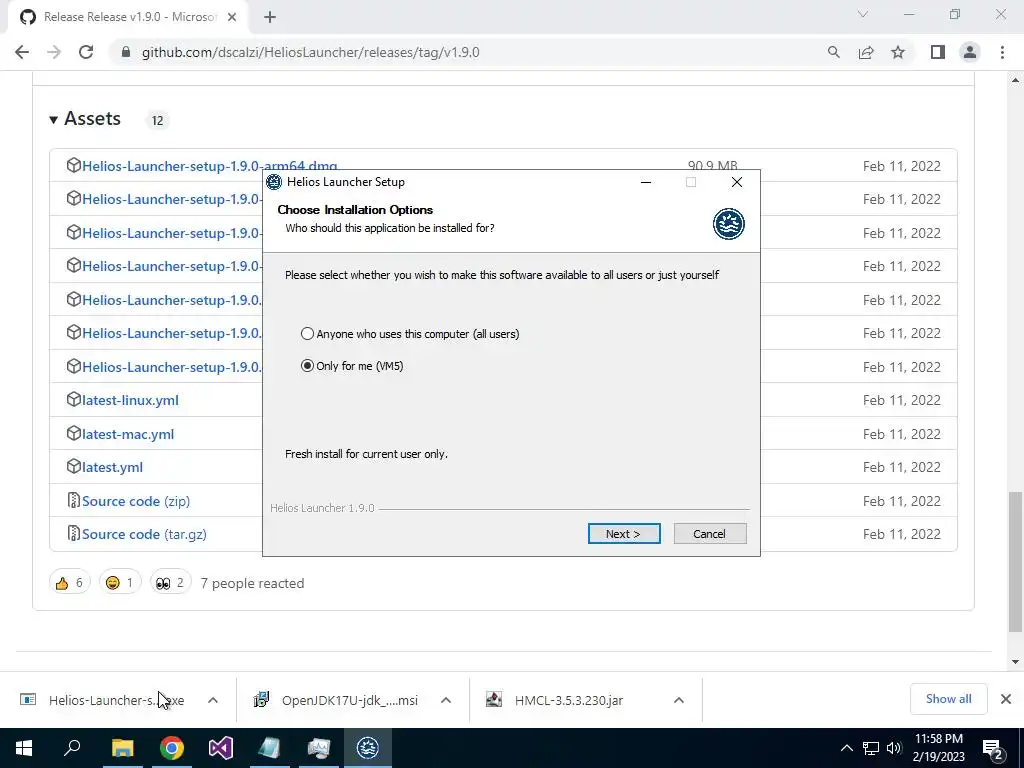1024x768 pixels.
Task: Open Windows Start menu
Action: [24, 748]
